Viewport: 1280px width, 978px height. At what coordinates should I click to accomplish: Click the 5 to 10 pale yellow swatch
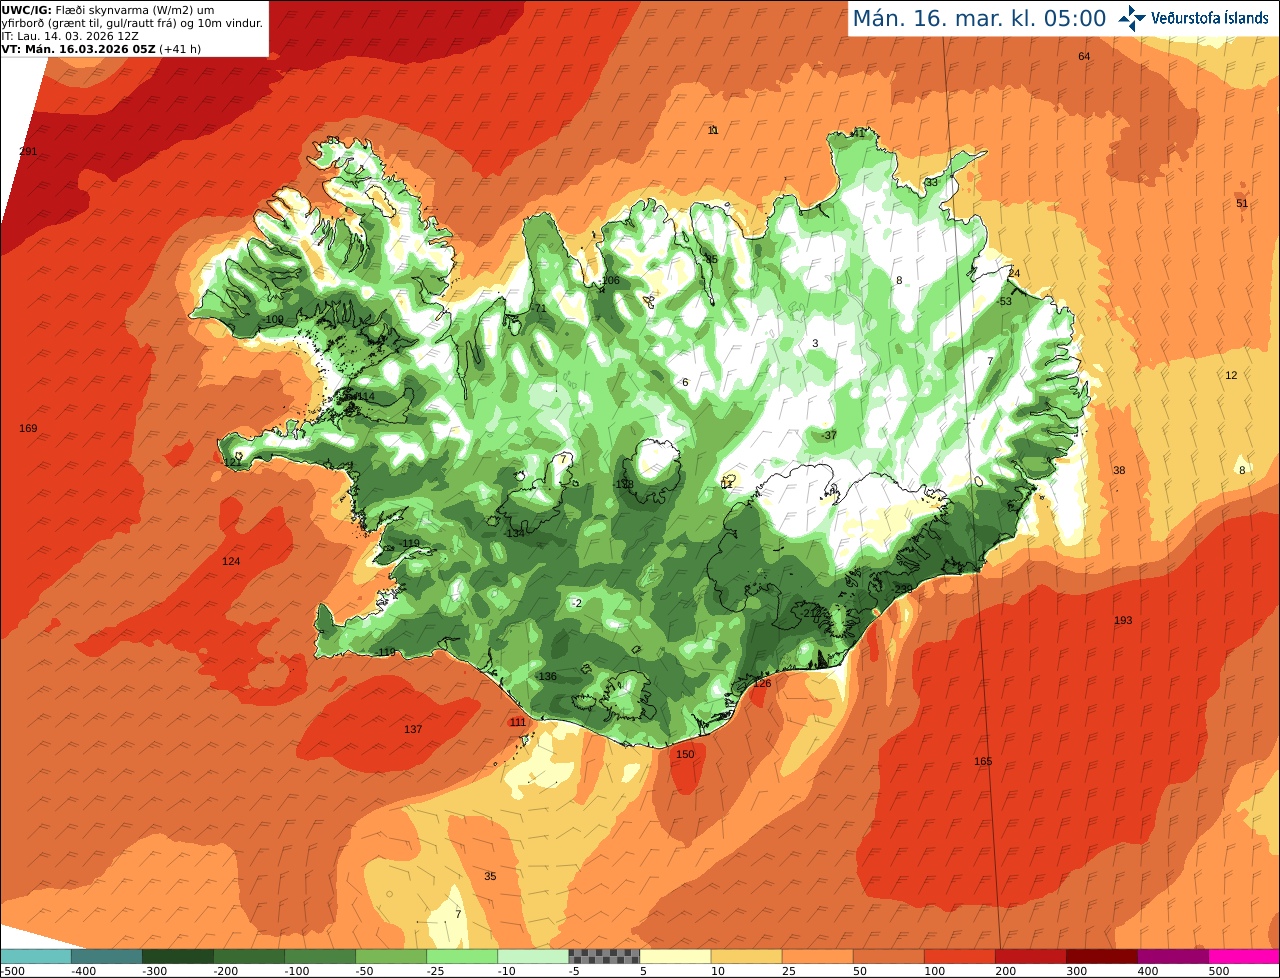tap(675, 956)
